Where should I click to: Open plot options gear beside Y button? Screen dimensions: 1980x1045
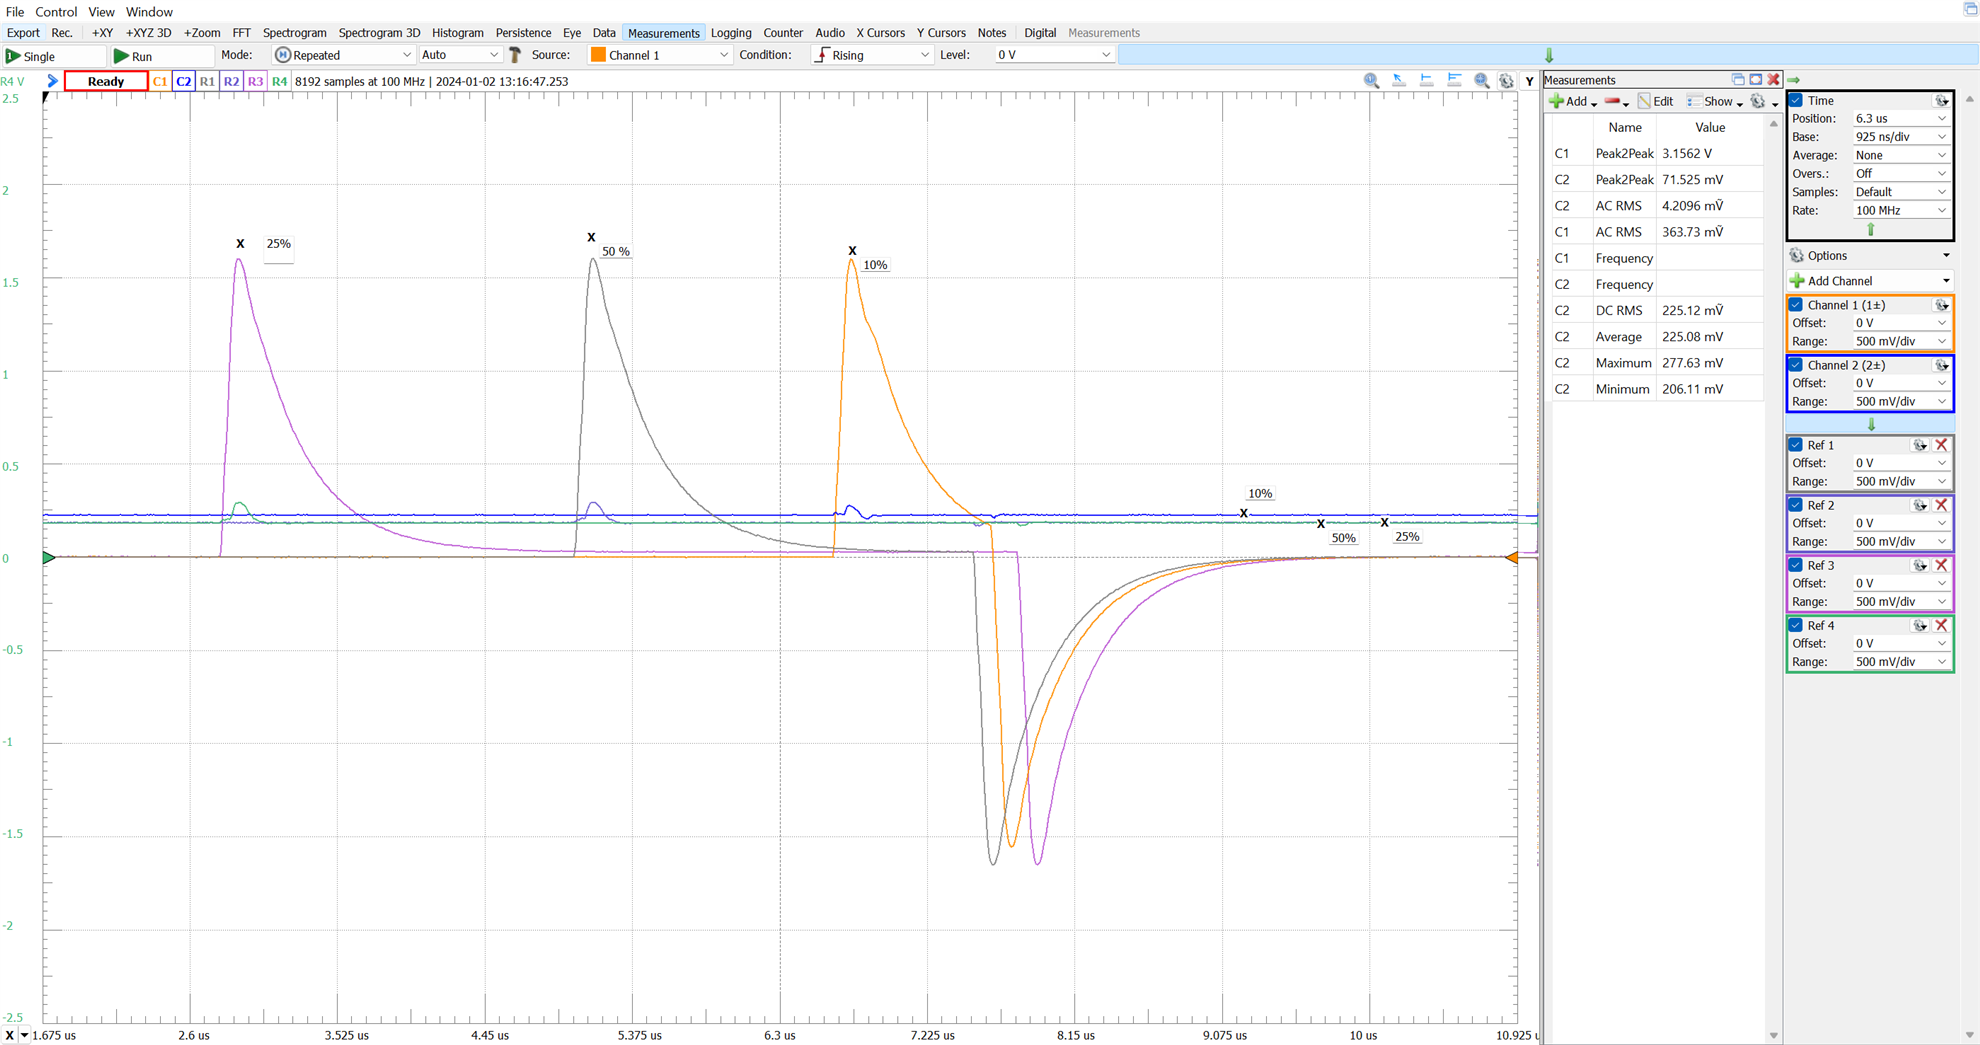pyautogui.click(x=1506, y=81)
